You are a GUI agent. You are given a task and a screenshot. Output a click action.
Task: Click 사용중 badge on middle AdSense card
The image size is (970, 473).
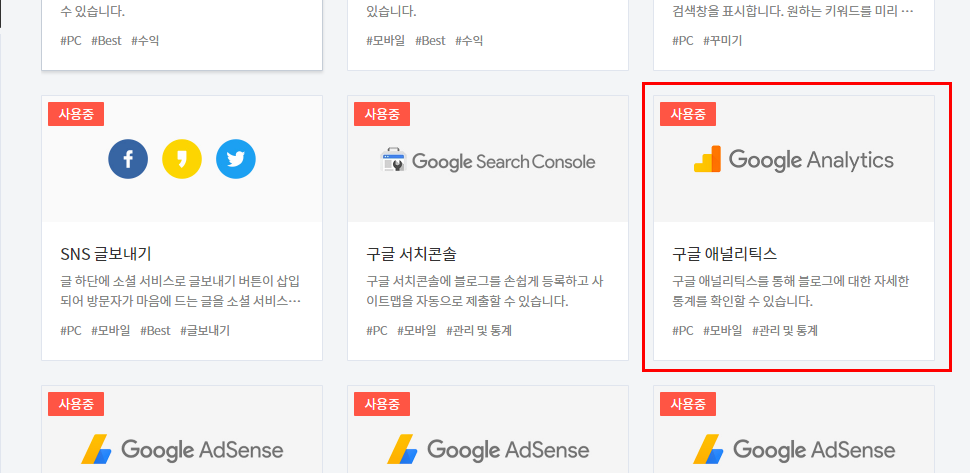tap(382, 404)
